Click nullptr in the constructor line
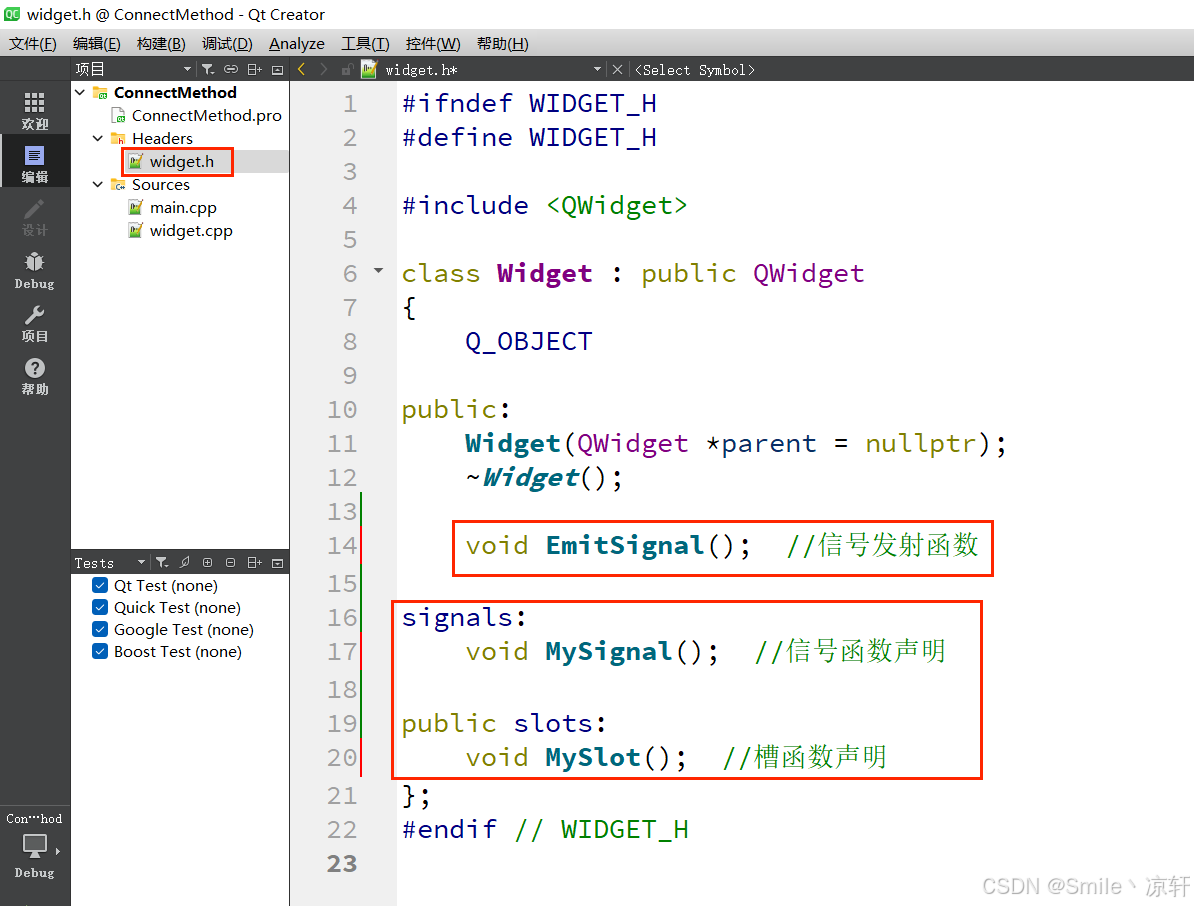This screenshot has height=906, width=1194. click(921, 444)
